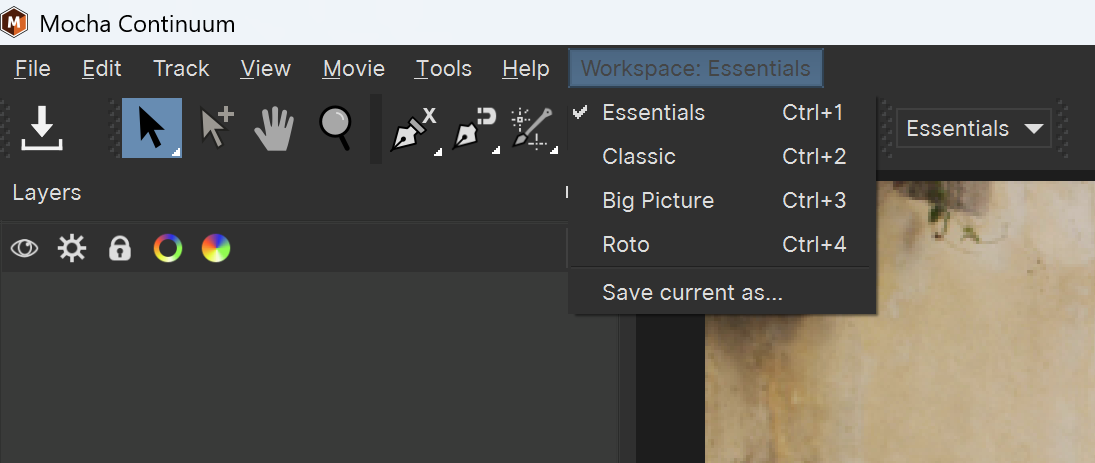Click the layer gear tracking icon
Image resolution: width=1095 pixels, height=463 pixels.
click(x=72, y=248)
